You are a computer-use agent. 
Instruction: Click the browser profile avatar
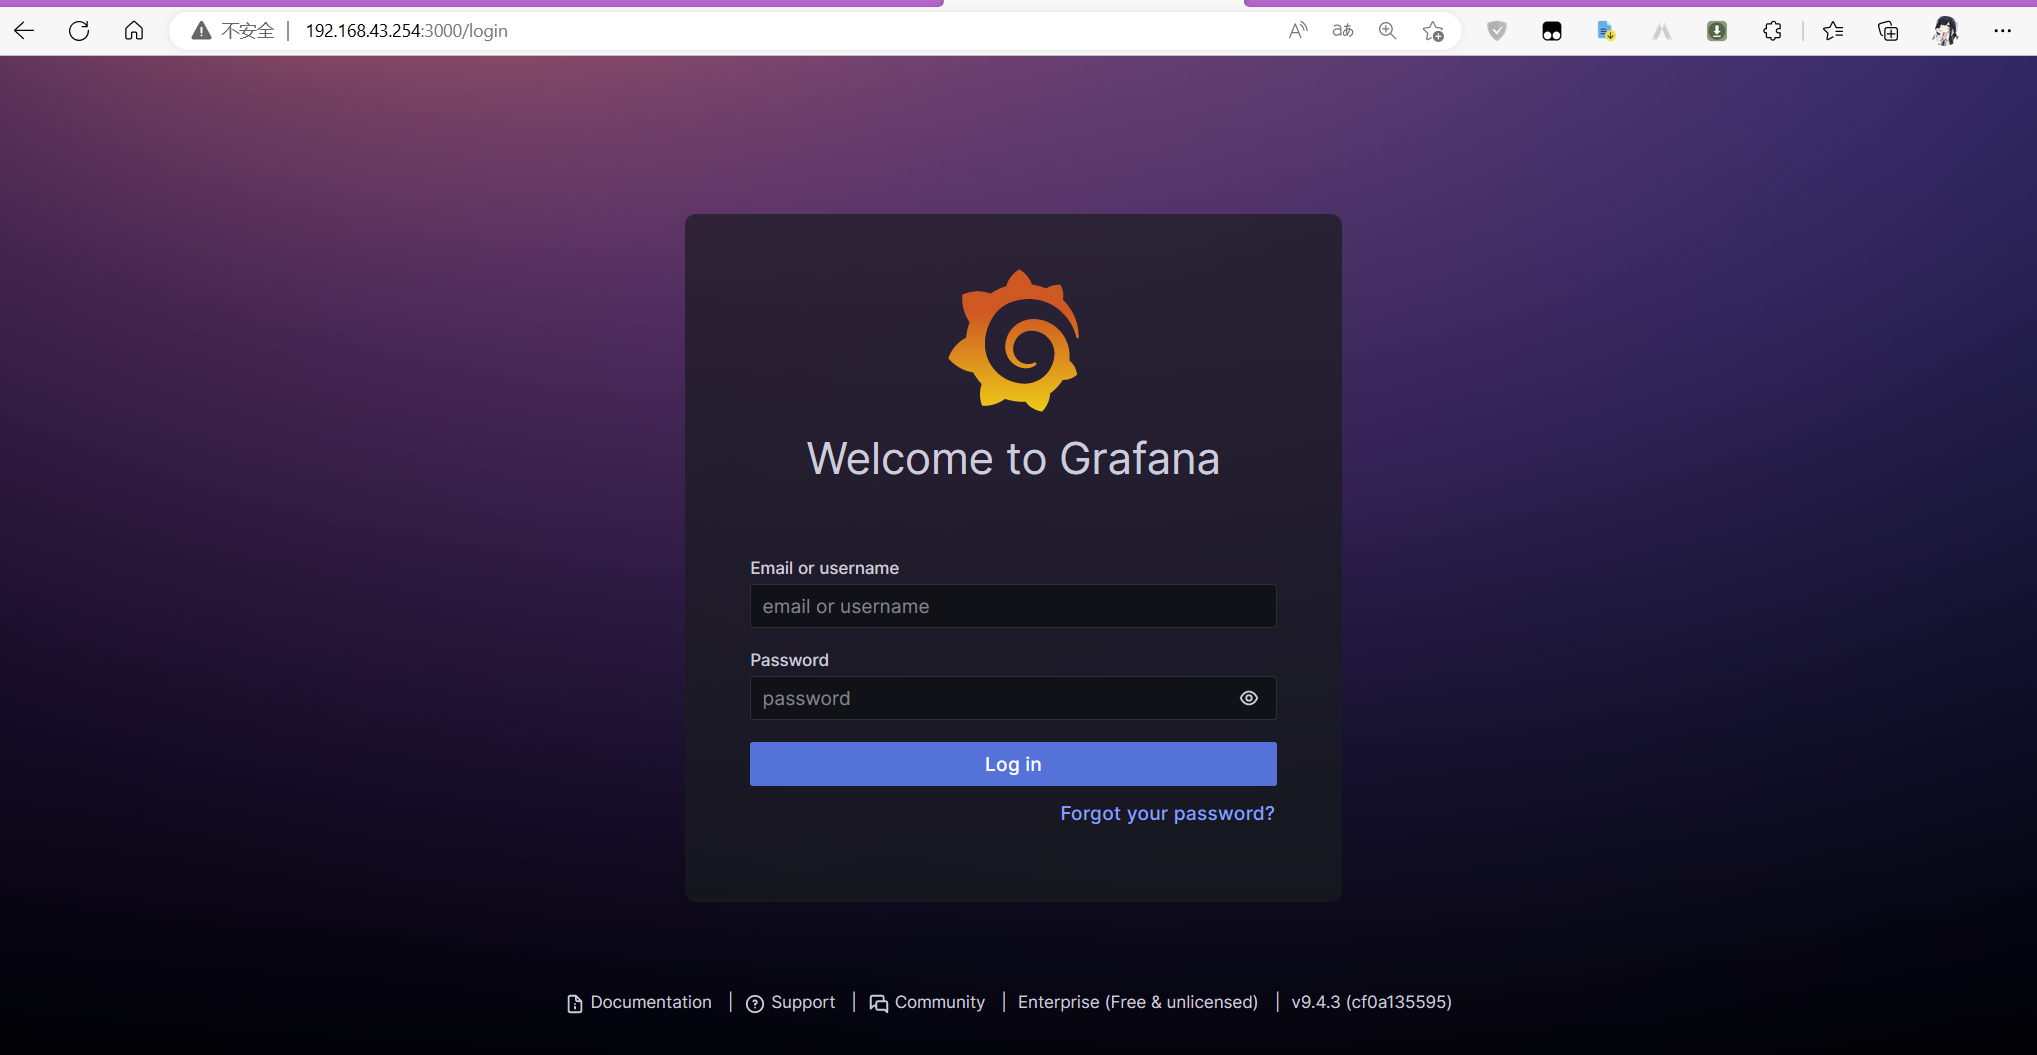pyautogui.click(x=1944, y=30)
